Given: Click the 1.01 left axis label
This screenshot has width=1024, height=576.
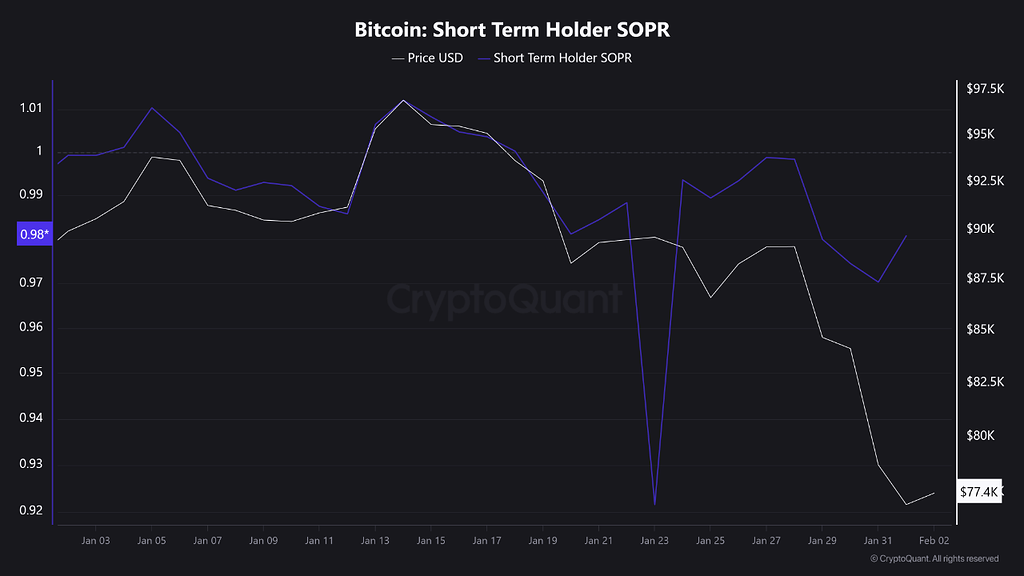Looking at the screenshot, I should (x=30, y=108).
